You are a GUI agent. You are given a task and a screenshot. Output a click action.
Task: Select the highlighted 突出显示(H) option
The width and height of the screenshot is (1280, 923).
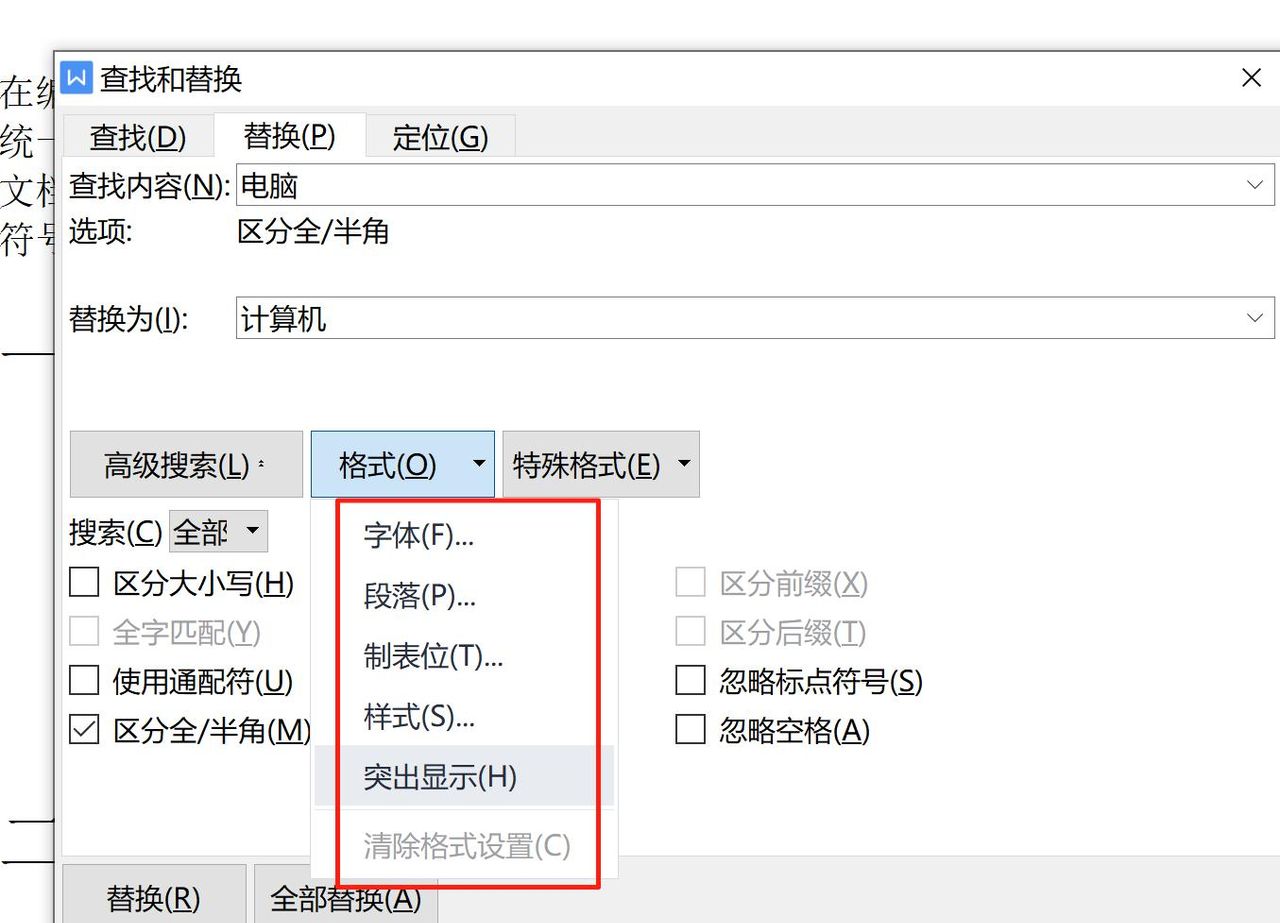(x=436, y=776)
